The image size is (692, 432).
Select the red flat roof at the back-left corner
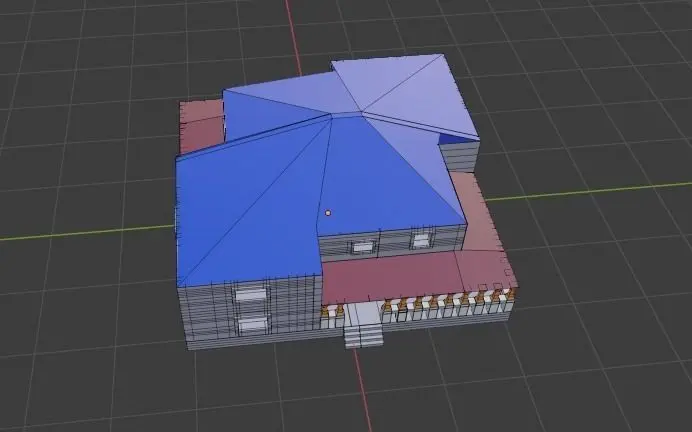[202, 125]
